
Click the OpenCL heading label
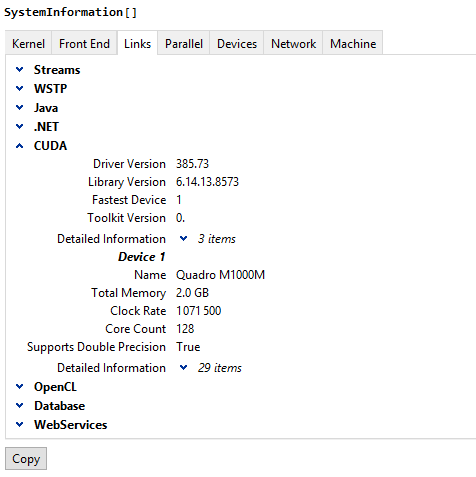(55, 387)
